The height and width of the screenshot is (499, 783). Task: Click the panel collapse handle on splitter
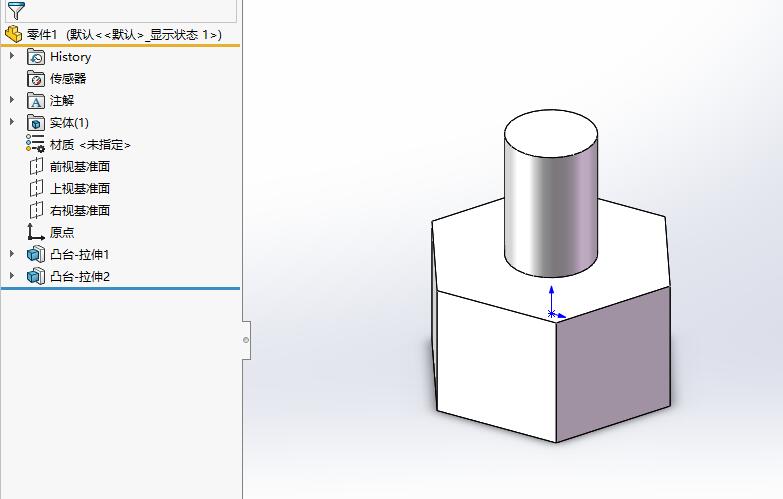[x=246, y=340]
